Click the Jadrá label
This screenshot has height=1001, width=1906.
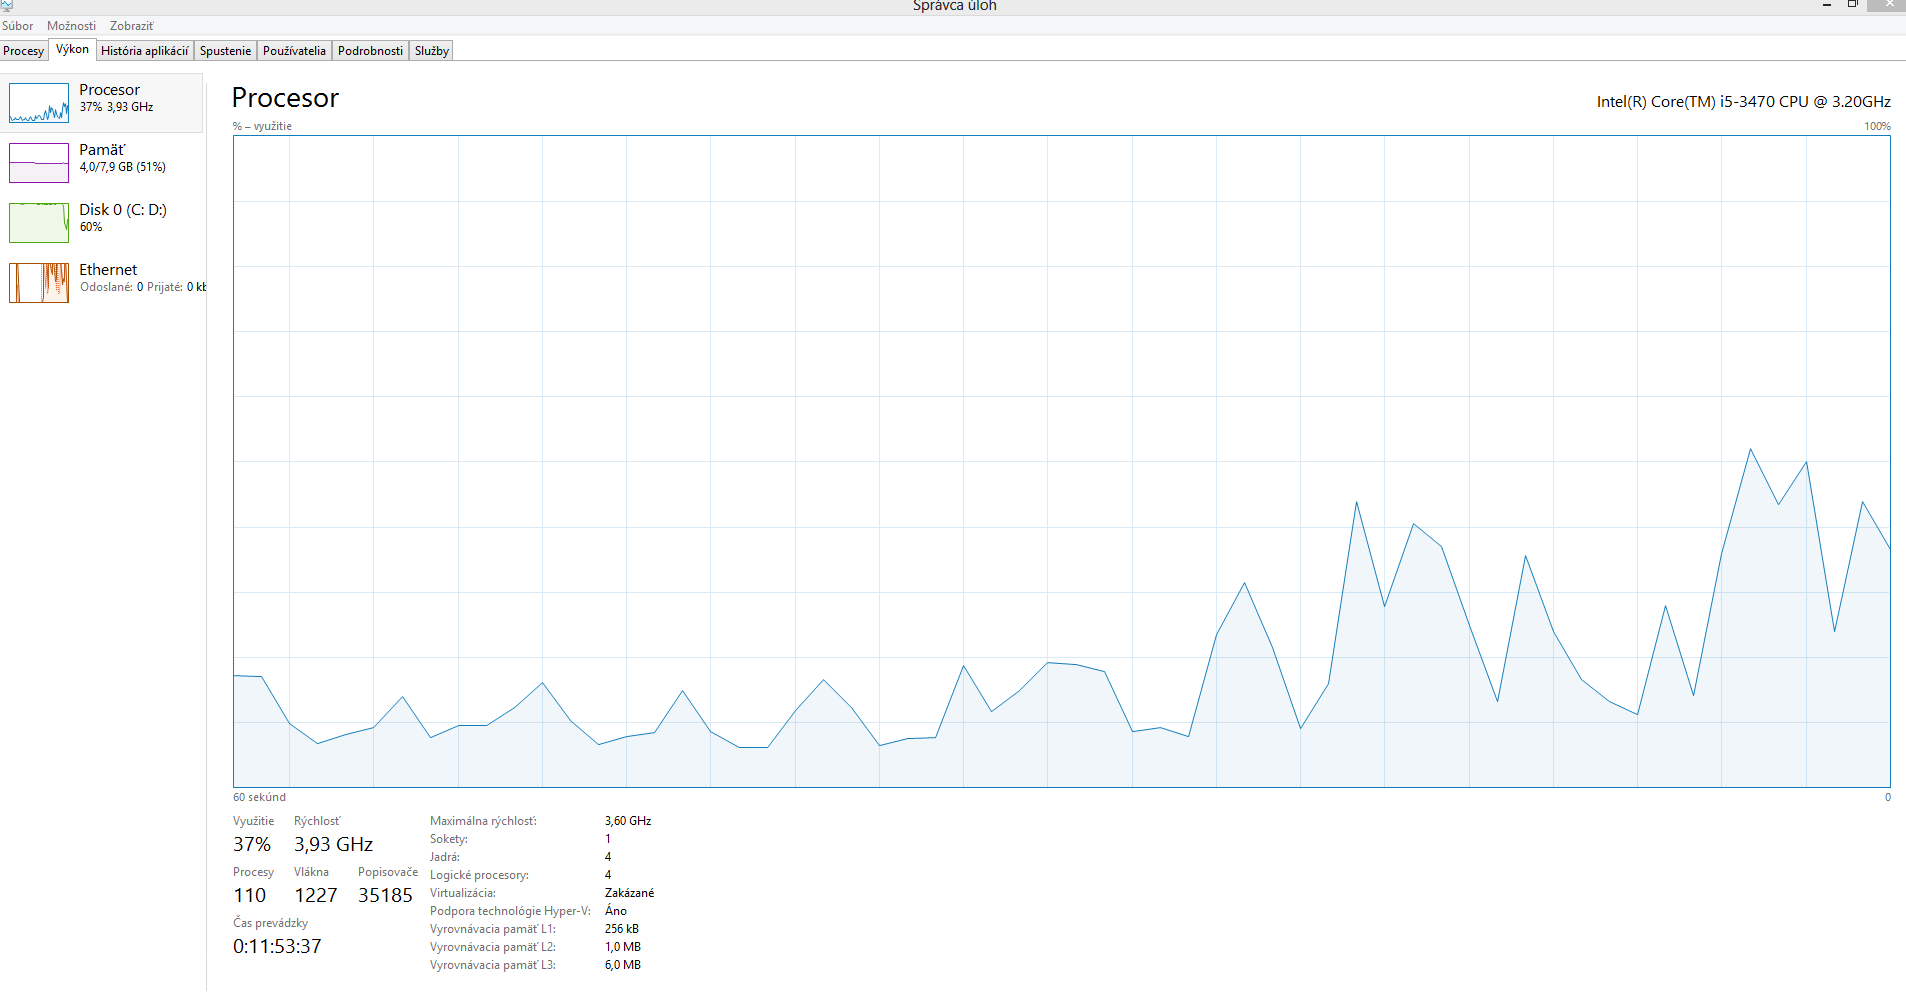pyautogui.click(x=445, y=857)
